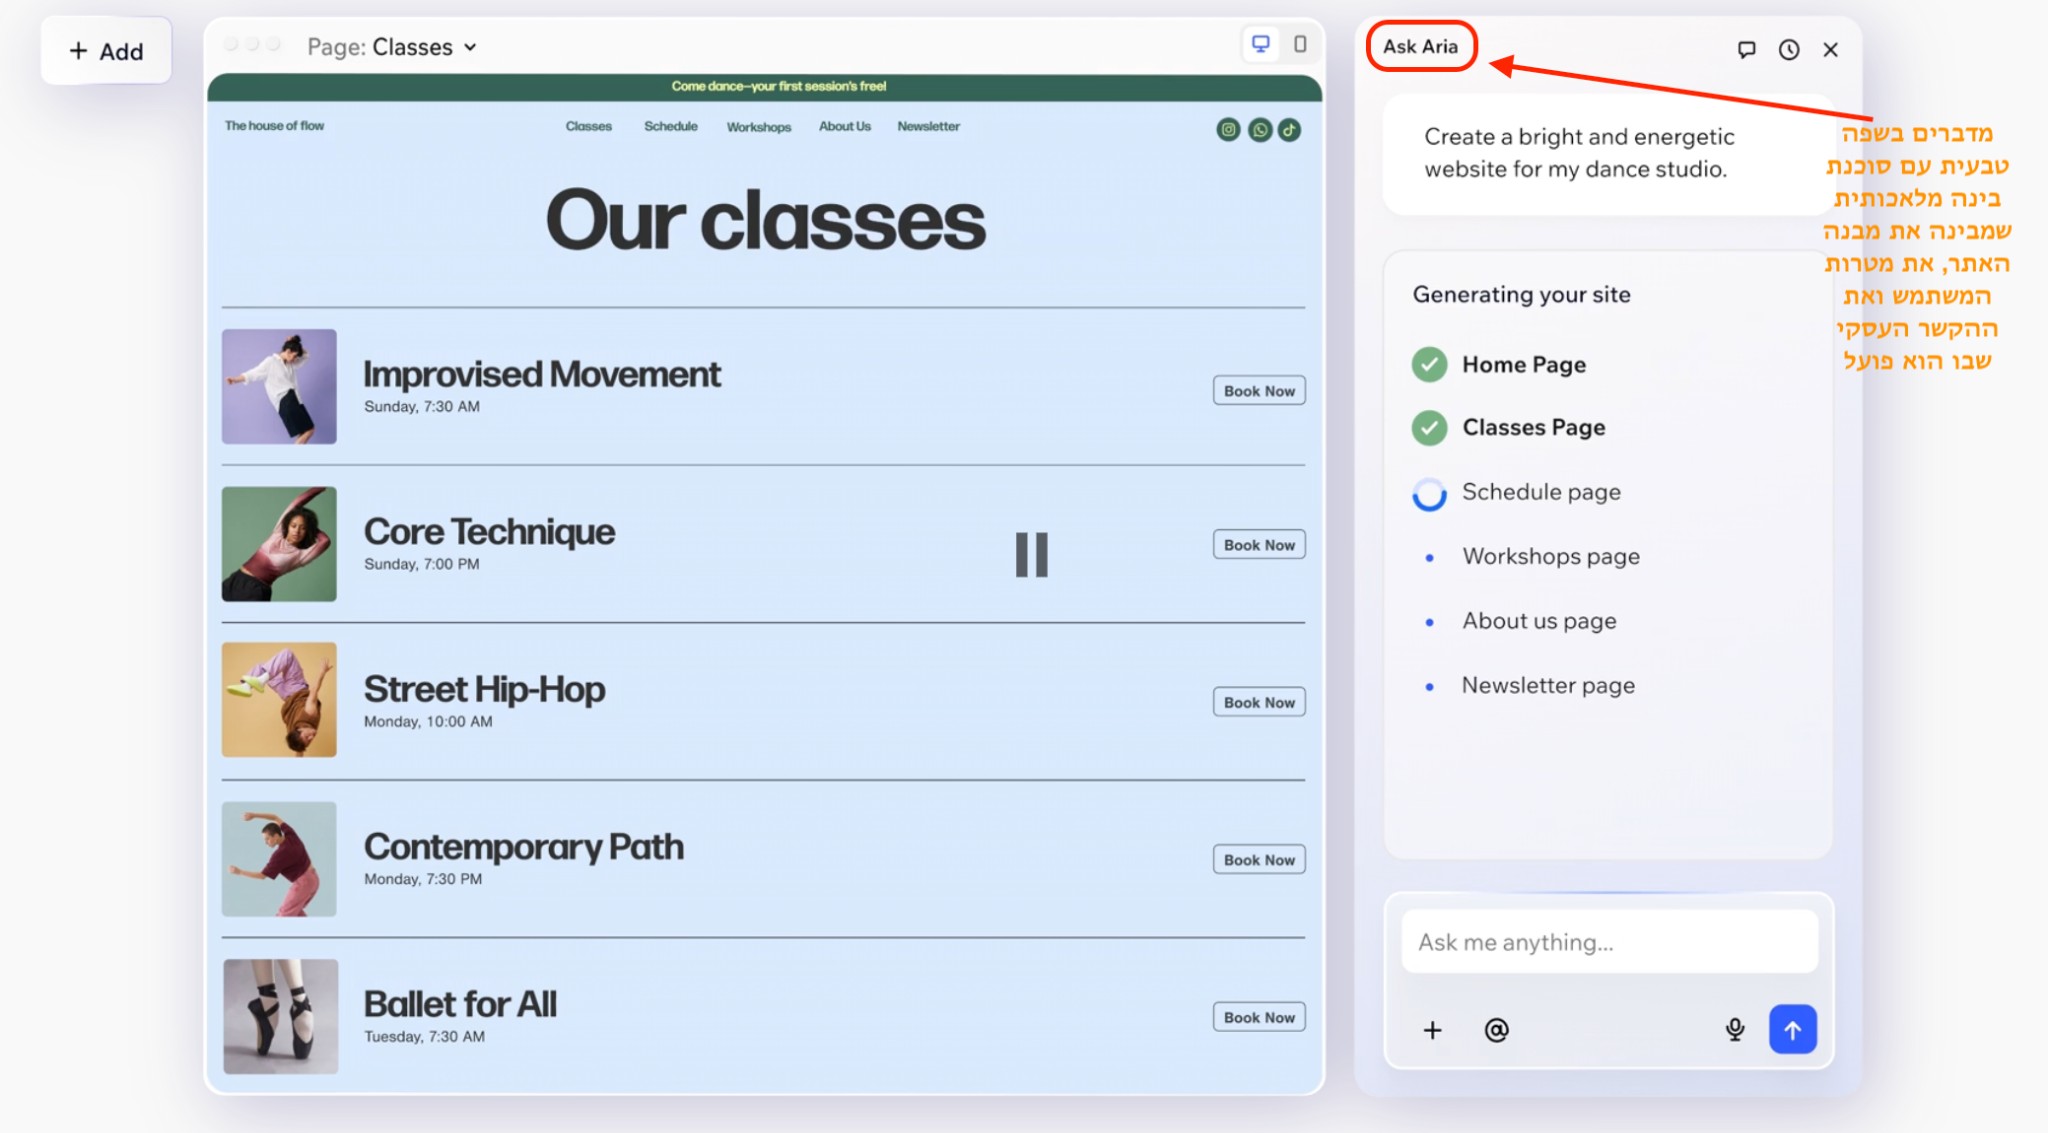
Task: Switch to desktop preview mode
Action: coord(1260,44)
